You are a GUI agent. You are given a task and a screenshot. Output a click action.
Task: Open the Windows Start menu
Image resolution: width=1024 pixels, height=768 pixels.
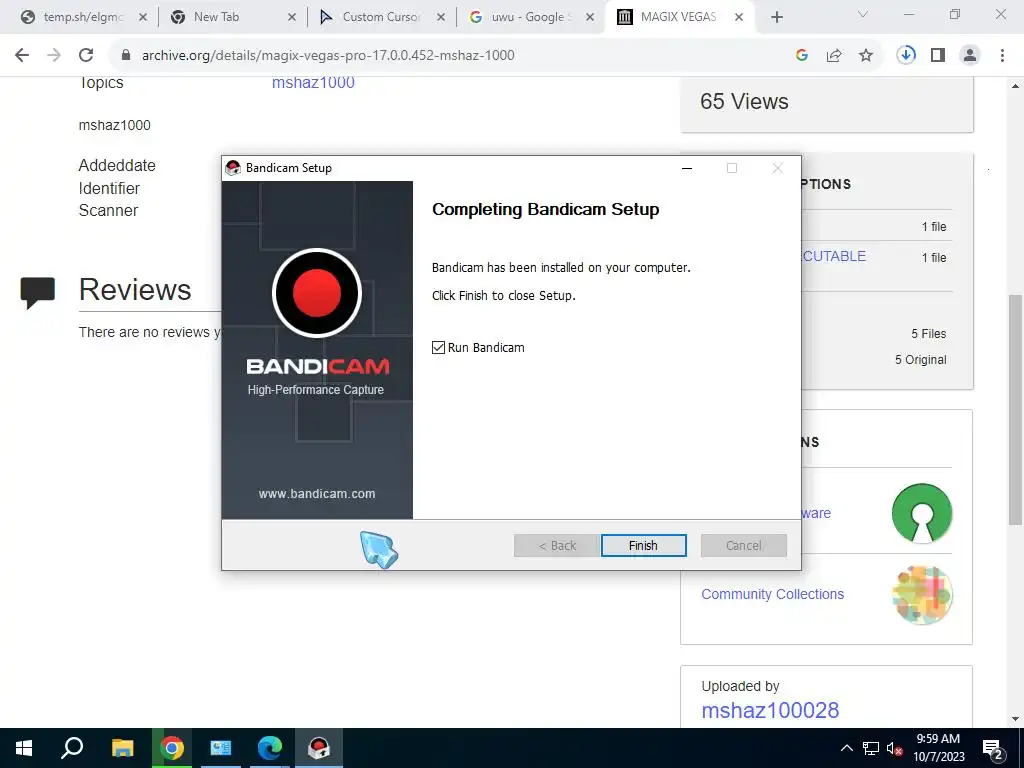[24, 748]
